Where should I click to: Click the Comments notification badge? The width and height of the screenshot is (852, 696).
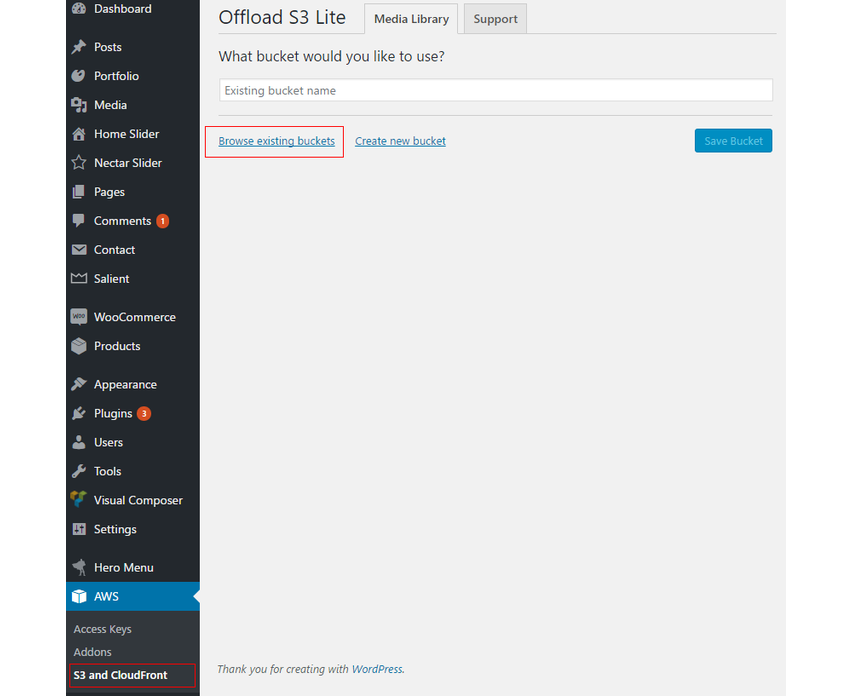162,221
